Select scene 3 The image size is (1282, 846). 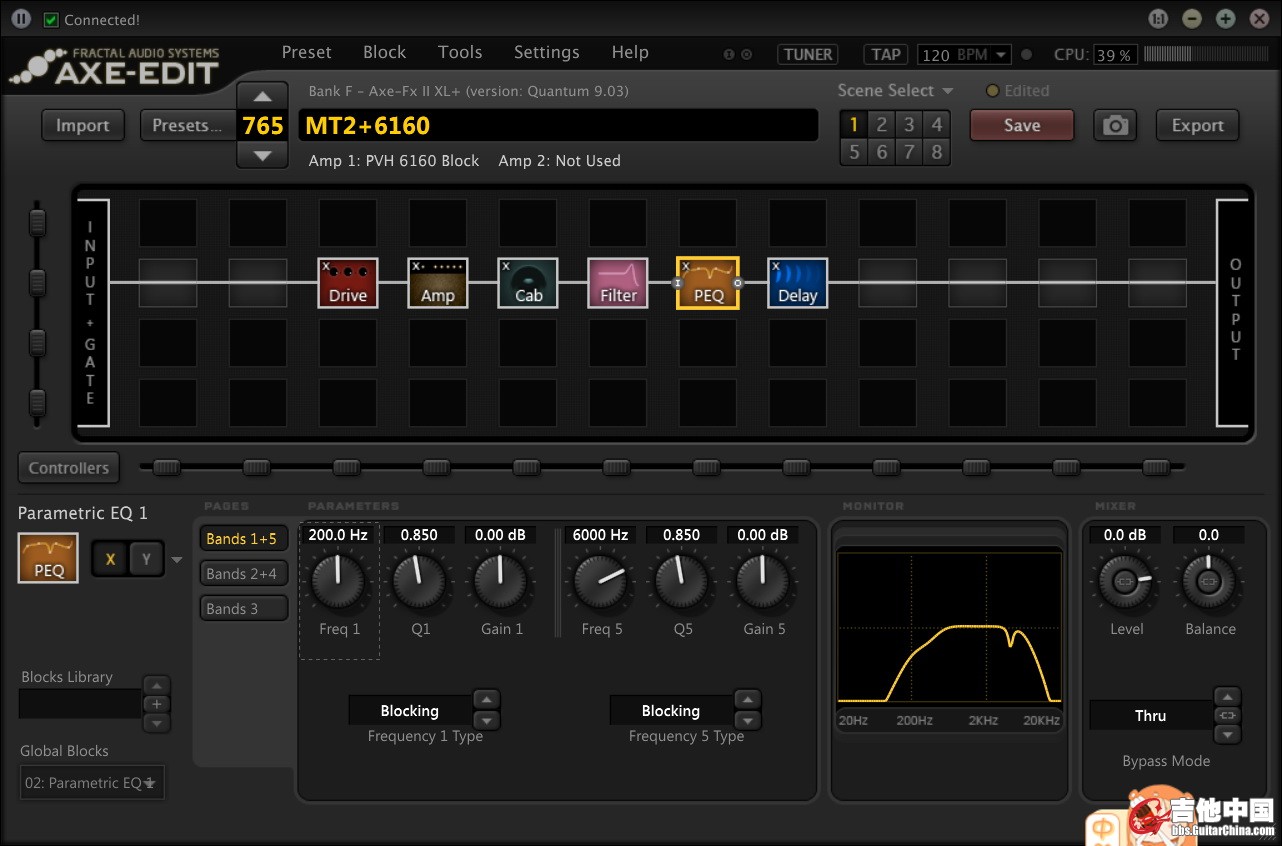[909, 125]
